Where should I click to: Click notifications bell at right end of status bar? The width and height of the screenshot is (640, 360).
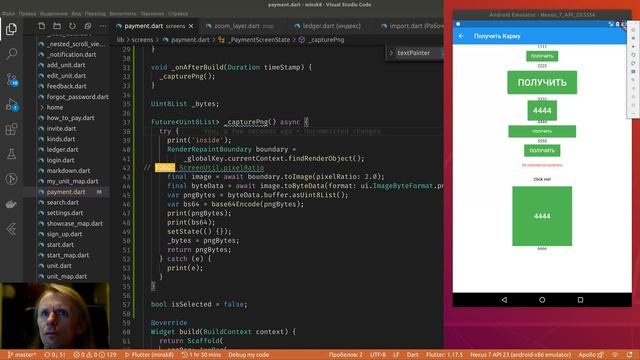tap(629, 355)
